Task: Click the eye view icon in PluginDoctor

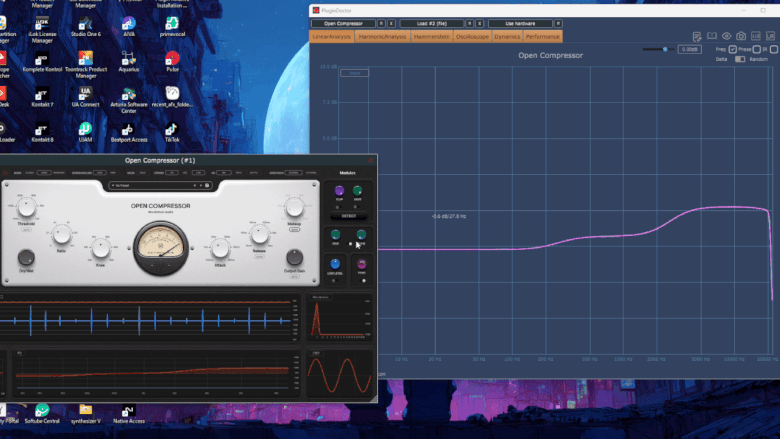Action: pos(727,36)
